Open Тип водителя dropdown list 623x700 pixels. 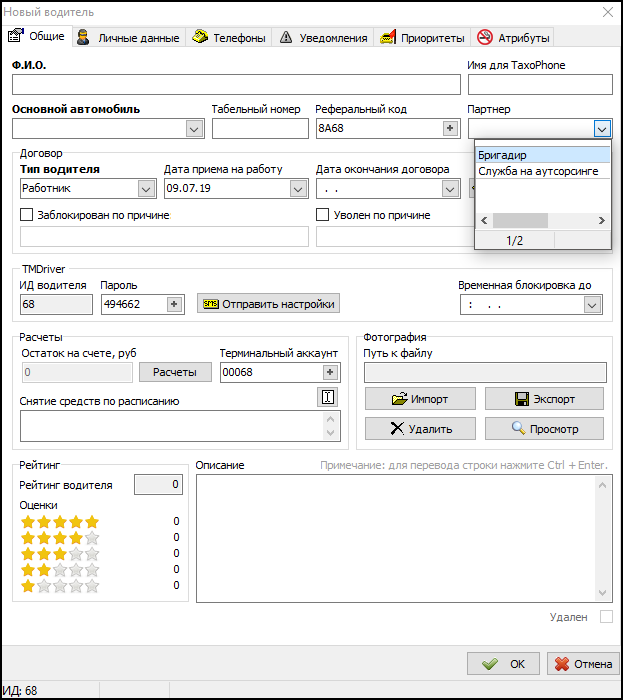click(x=146, y=188)
